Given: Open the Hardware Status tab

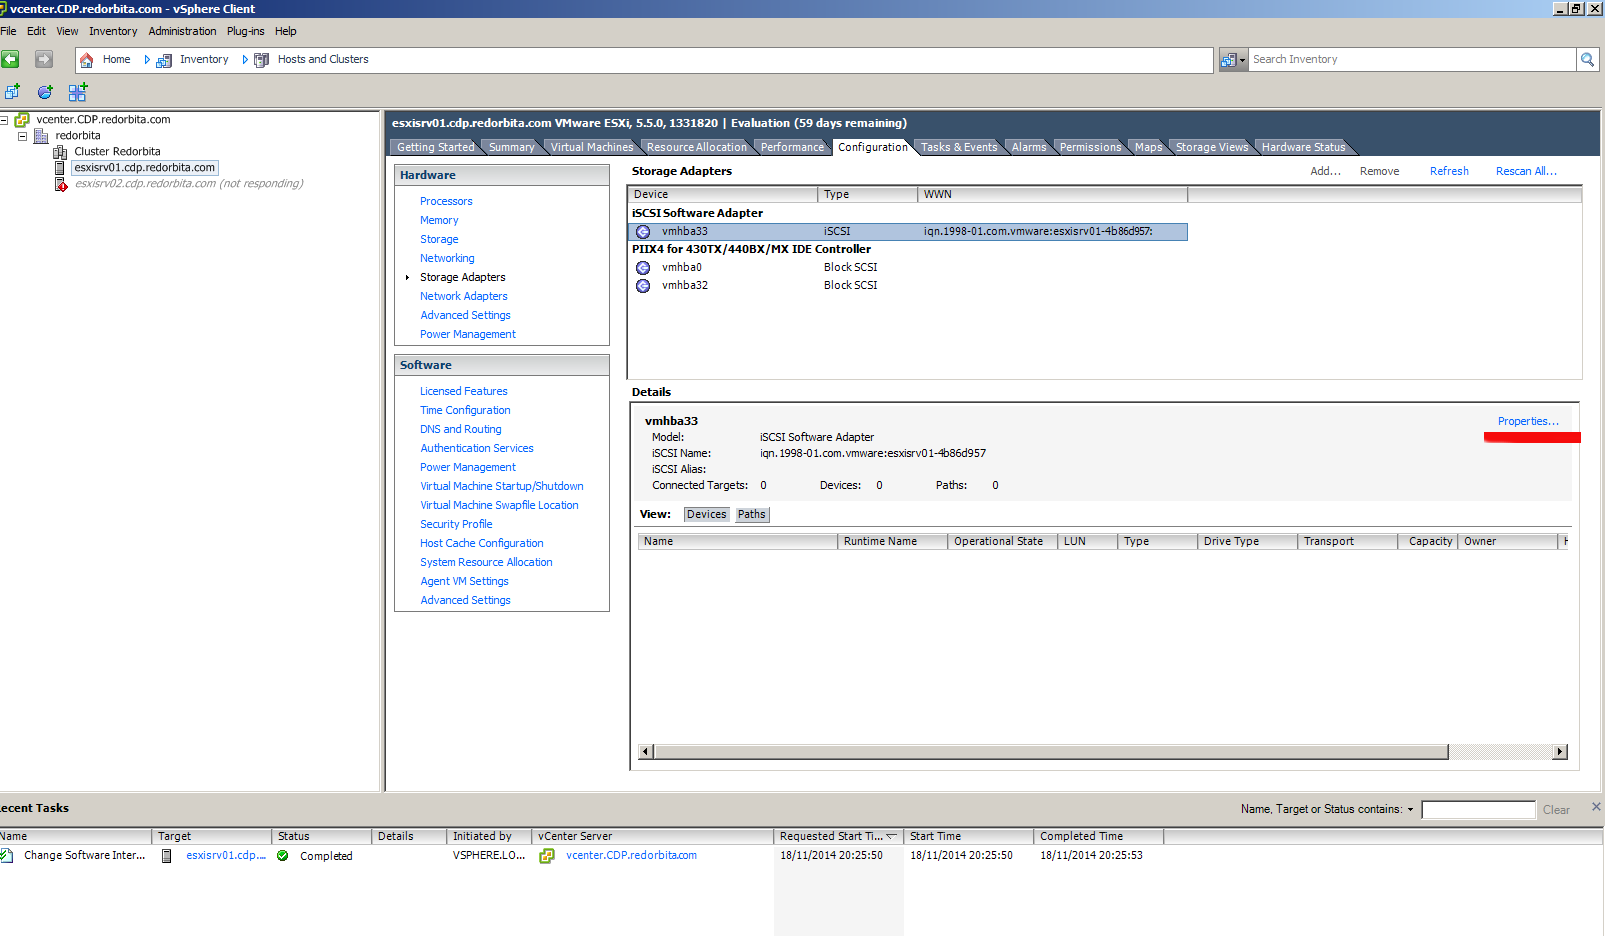Looking at the screenshot, I should click(1302, 147).
